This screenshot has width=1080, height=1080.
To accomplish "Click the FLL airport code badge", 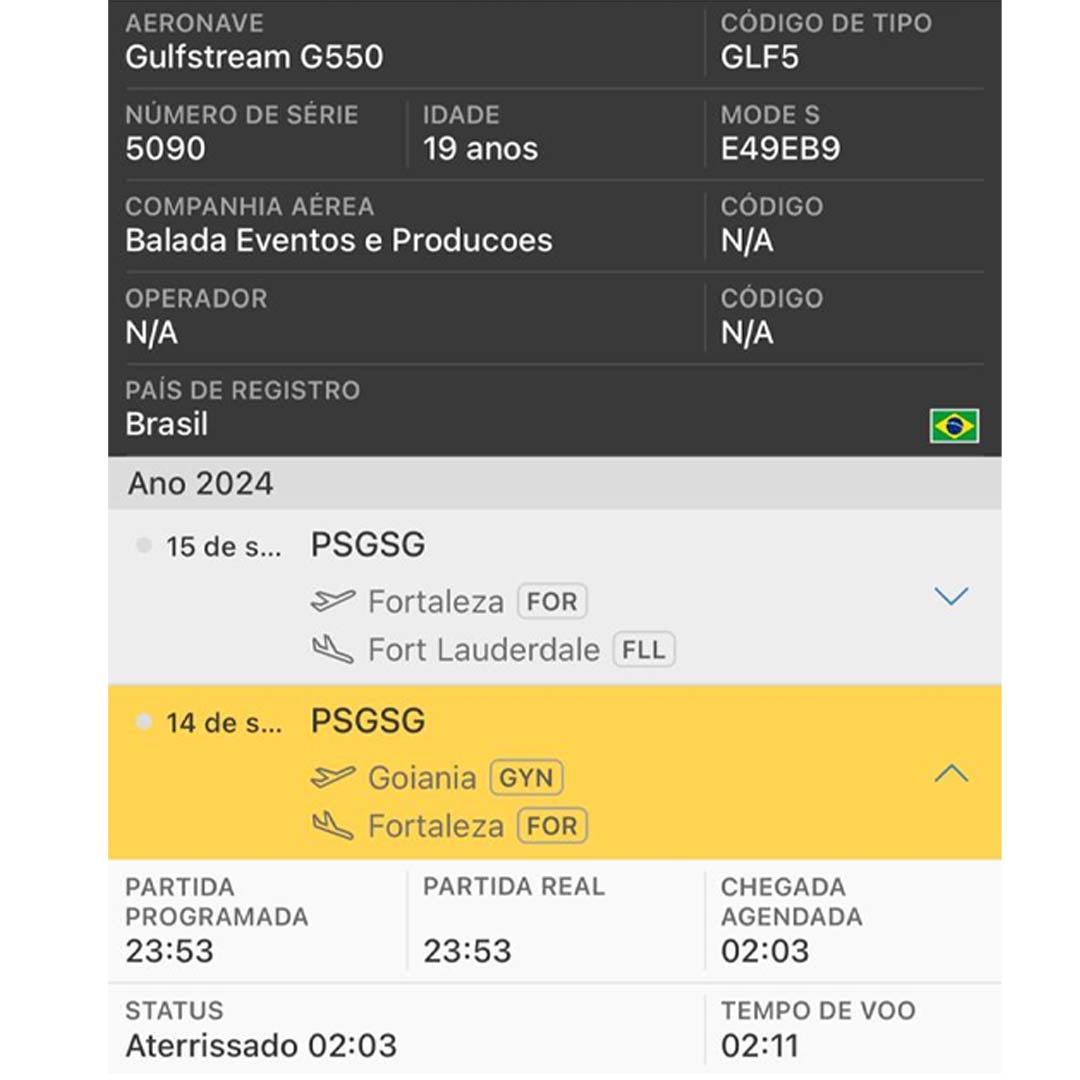I will (643, 650).
